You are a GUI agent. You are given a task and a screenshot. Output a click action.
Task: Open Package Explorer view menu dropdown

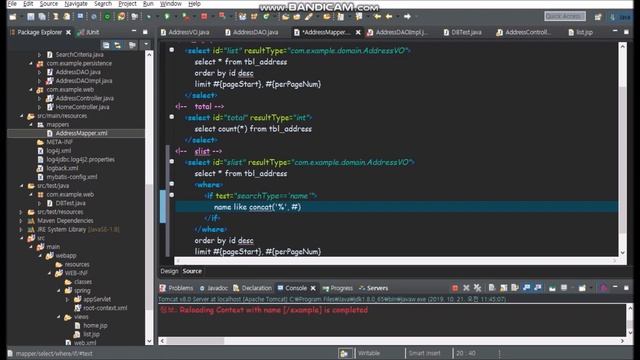point(146,45)
